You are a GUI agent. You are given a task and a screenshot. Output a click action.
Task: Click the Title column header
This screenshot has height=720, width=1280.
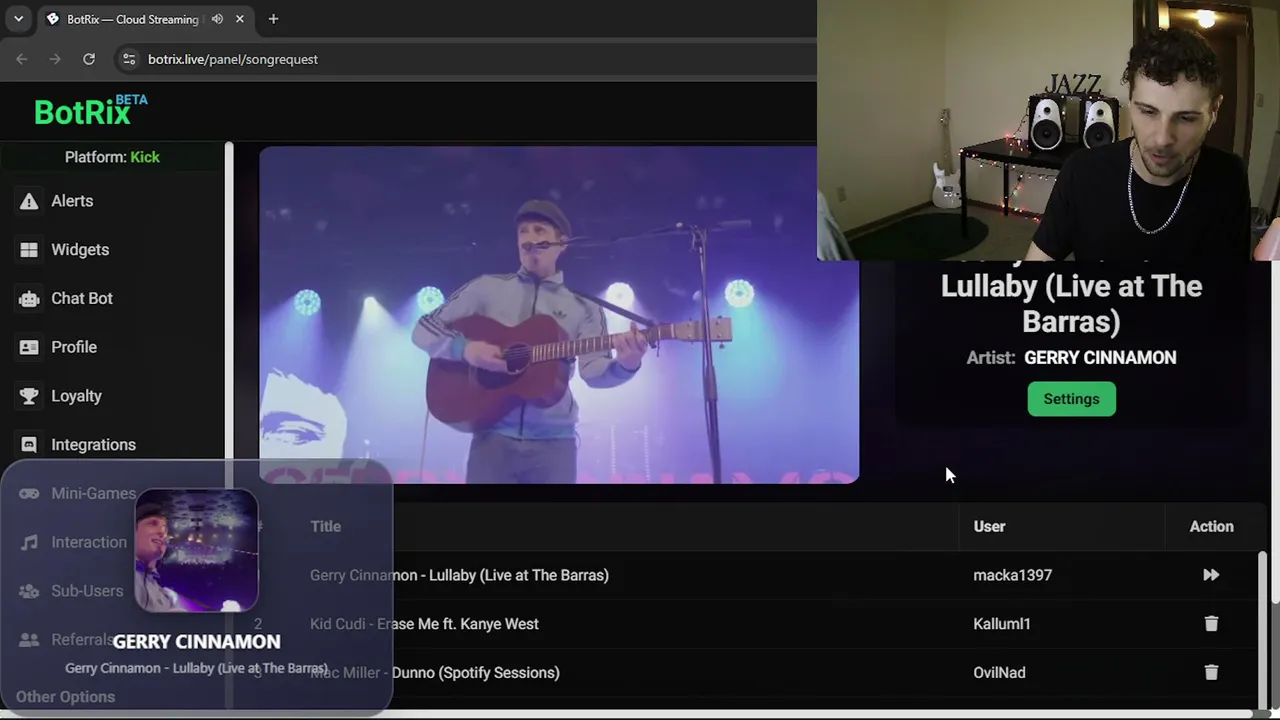pyautogui.click(x=325, y=526)
